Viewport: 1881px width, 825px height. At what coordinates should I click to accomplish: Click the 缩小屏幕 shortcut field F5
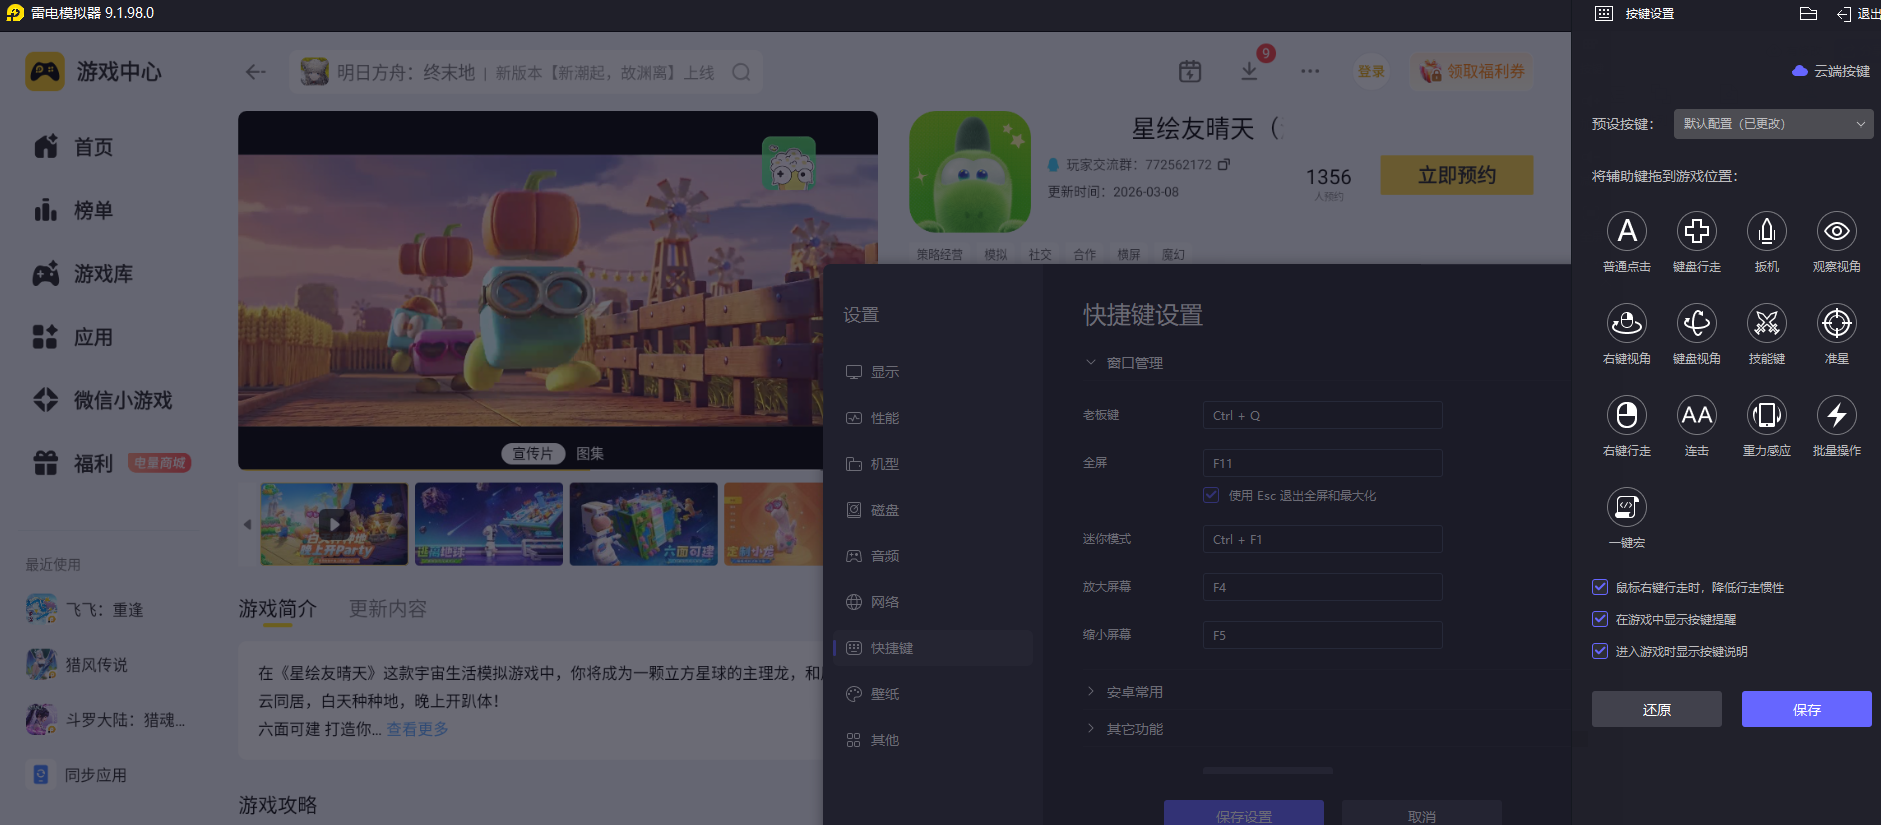1323,635
